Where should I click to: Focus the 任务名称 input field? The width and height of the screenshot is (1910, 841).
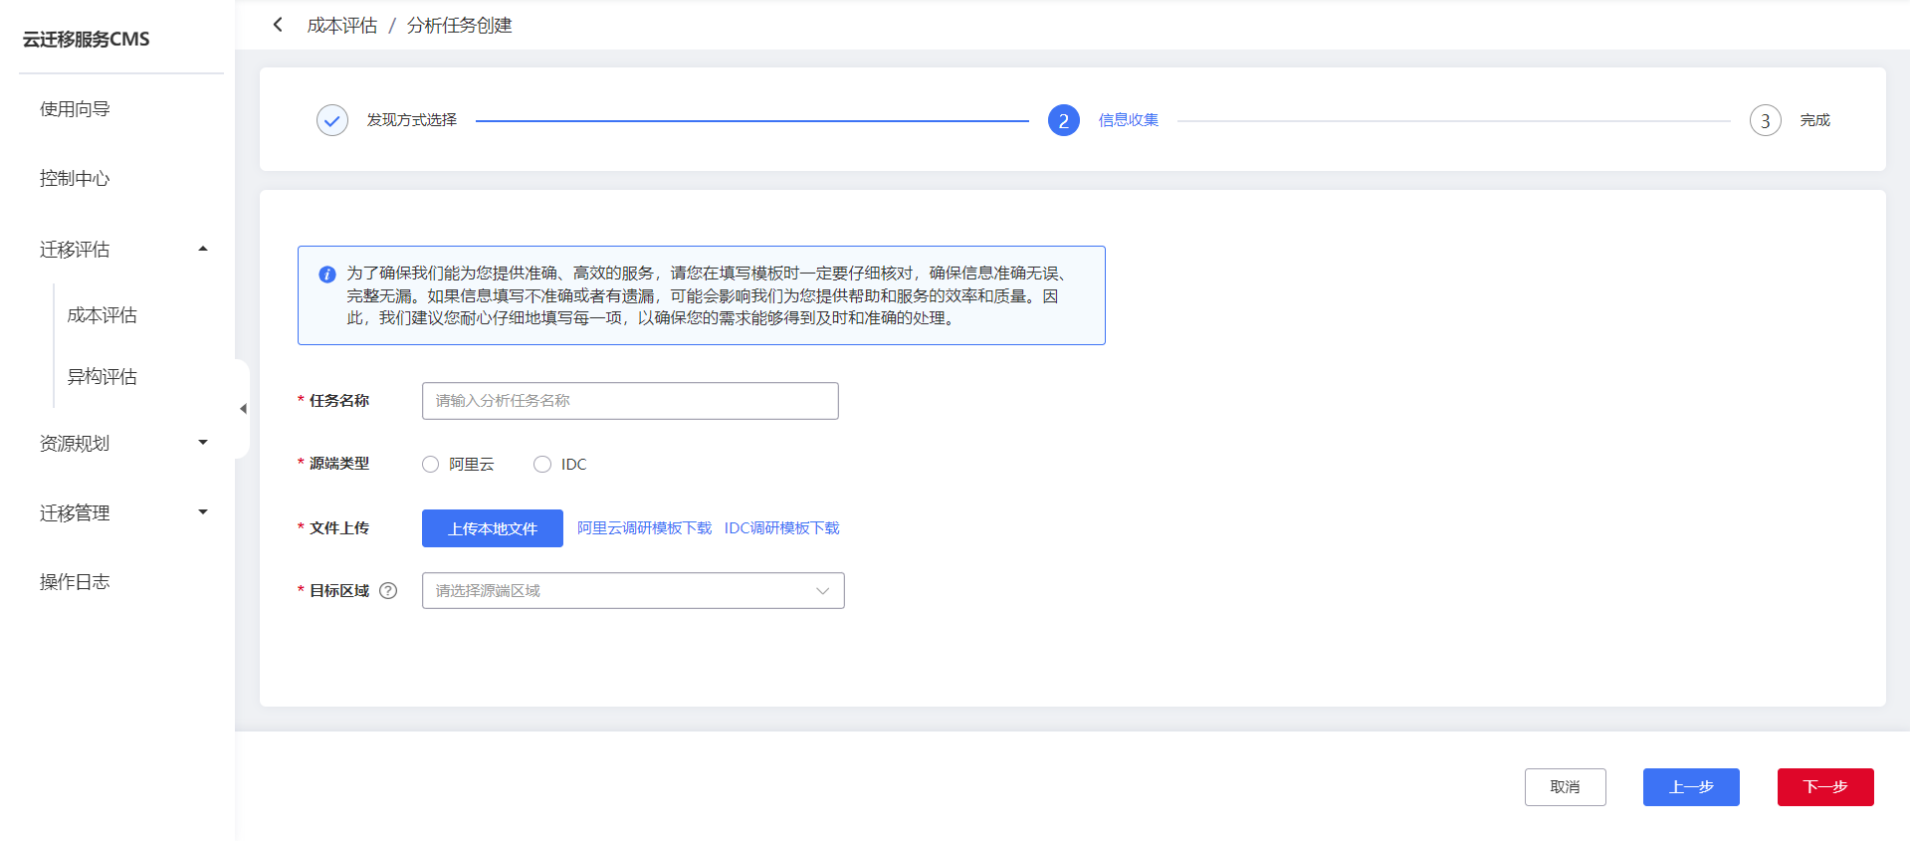point(630,401)
